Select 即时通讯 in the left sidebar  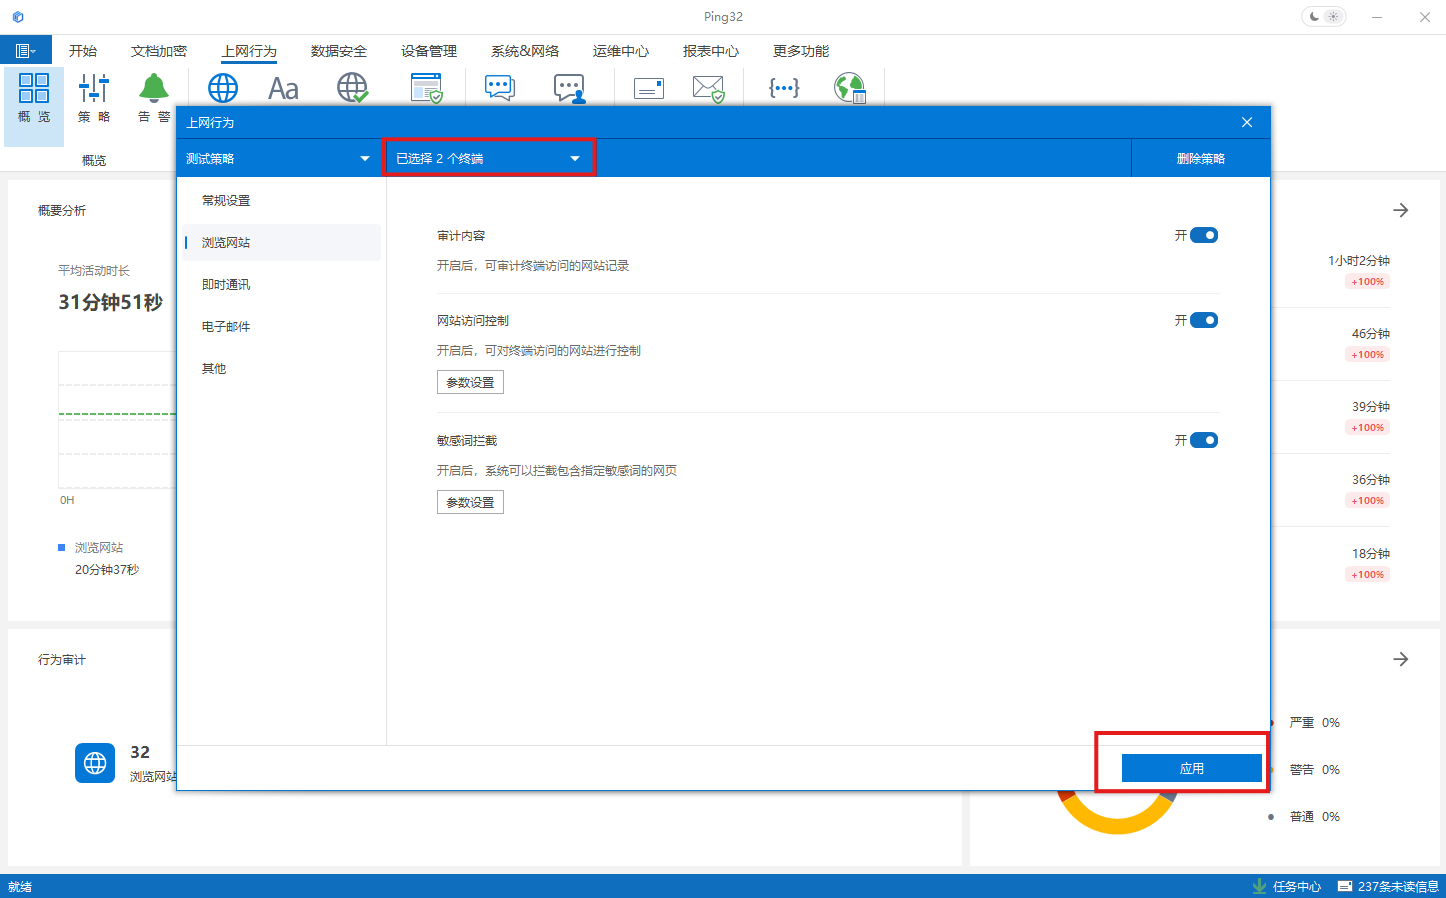pyautogui.click(x=226, y=285)
